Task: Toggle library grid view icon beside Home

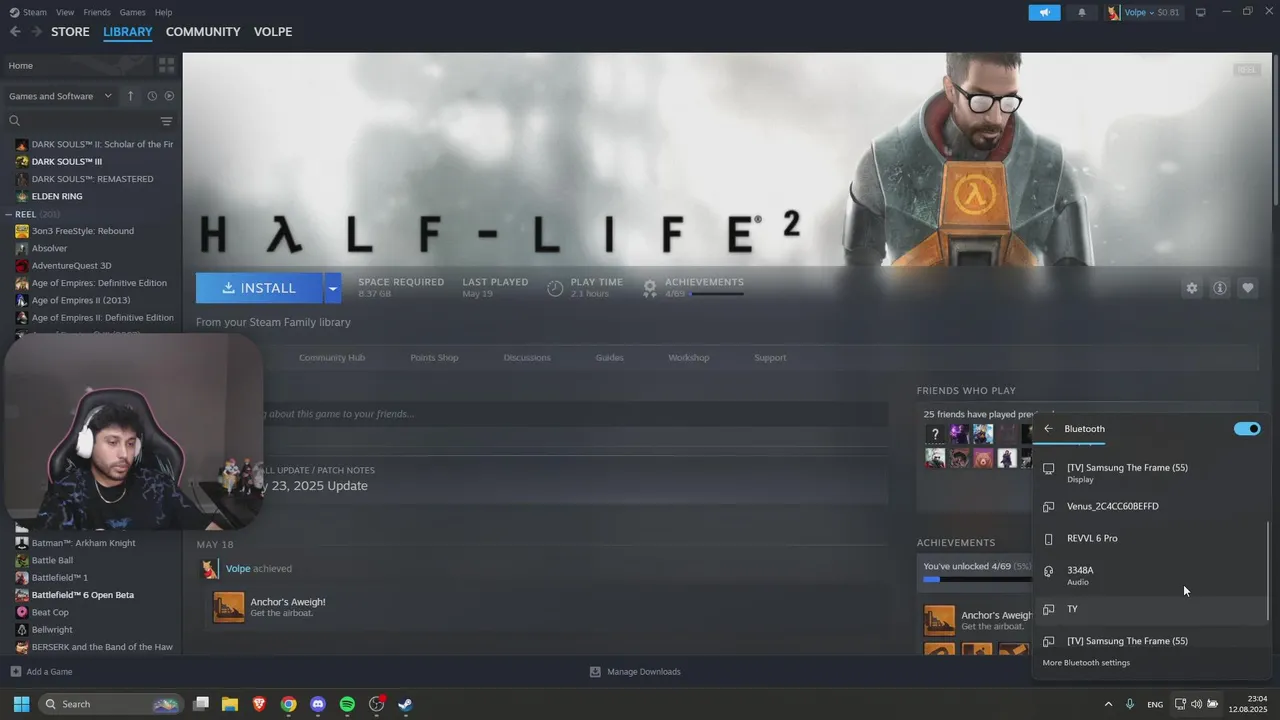Action: pos(166,65)
